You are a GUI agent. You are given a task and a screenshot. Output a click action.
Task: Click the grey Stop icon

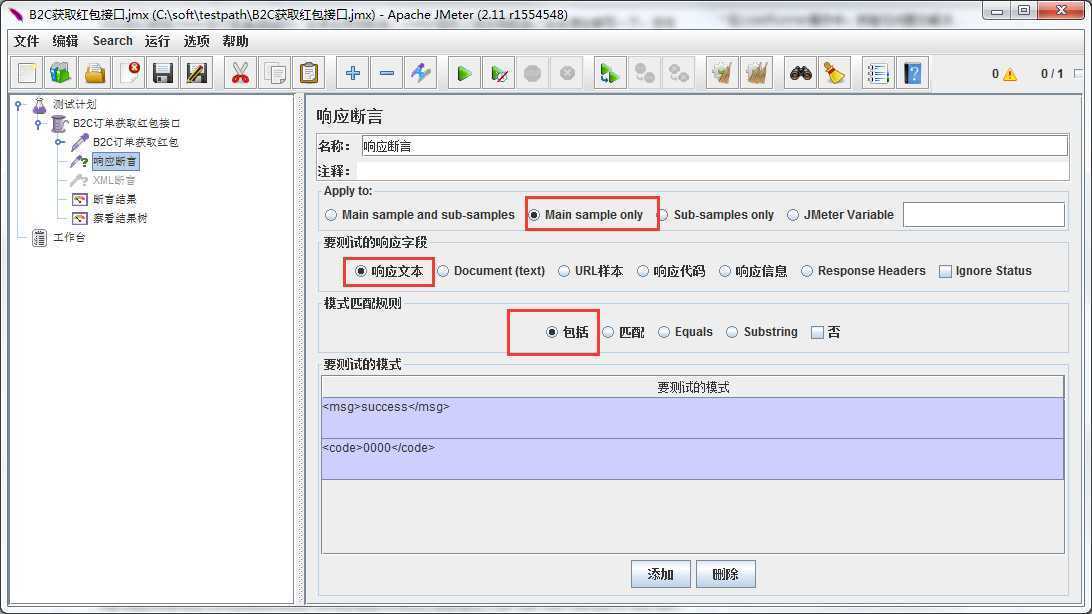click(532, 72)
